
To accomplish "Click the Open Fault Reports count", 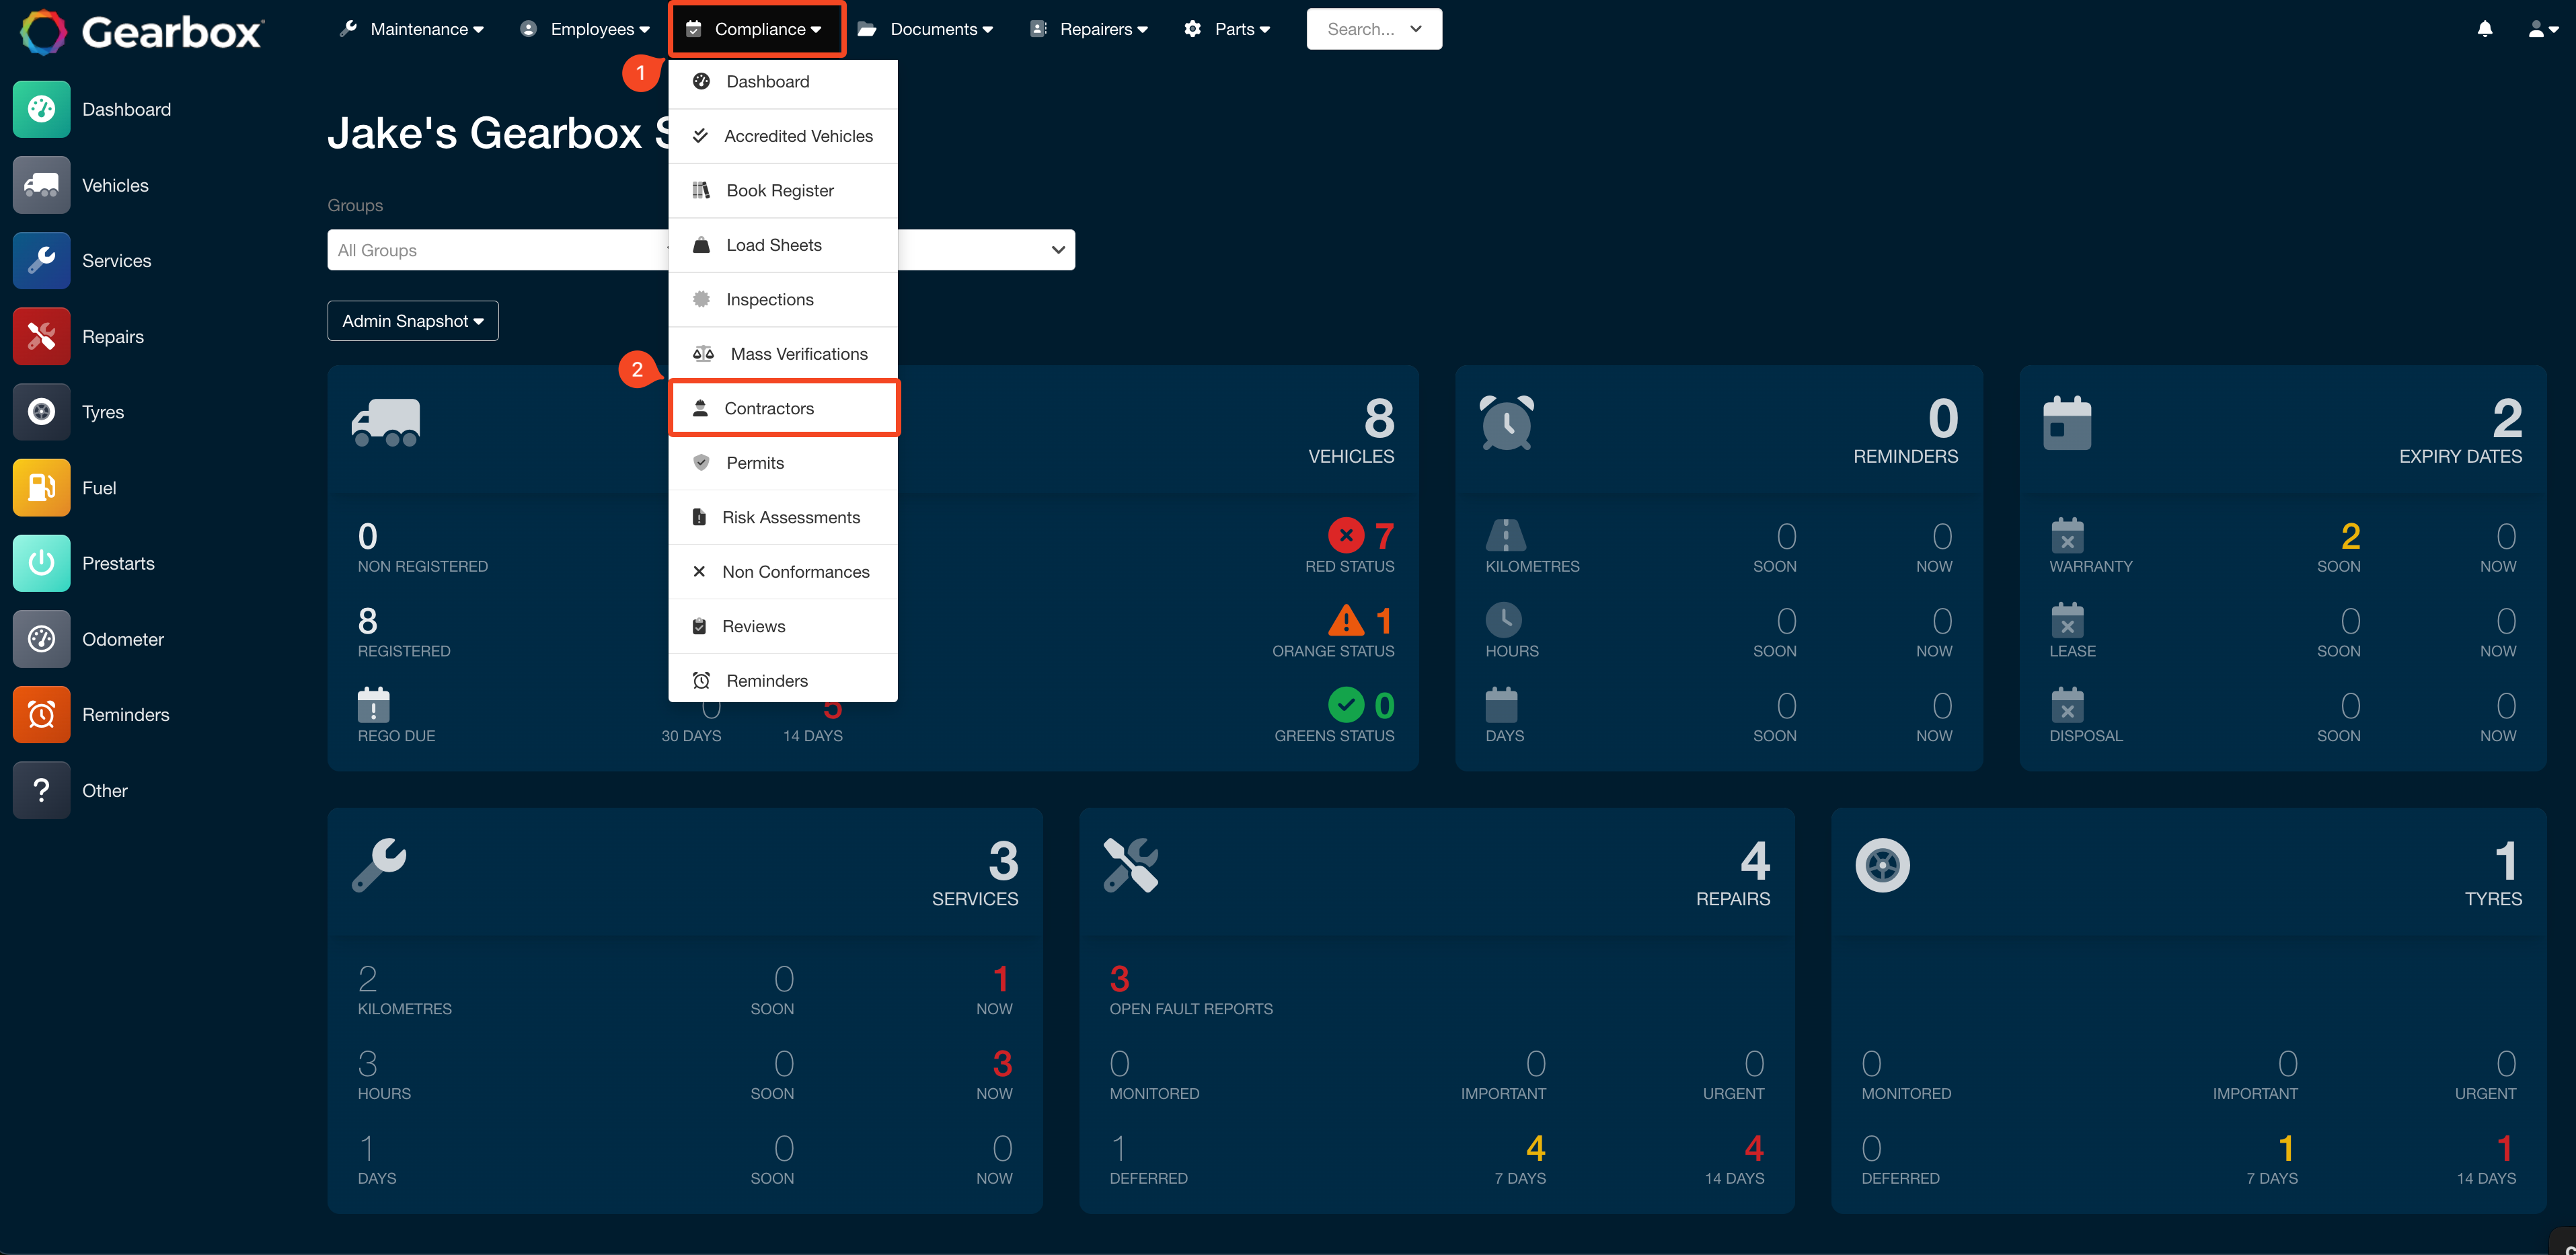I will coord(1119,978).
